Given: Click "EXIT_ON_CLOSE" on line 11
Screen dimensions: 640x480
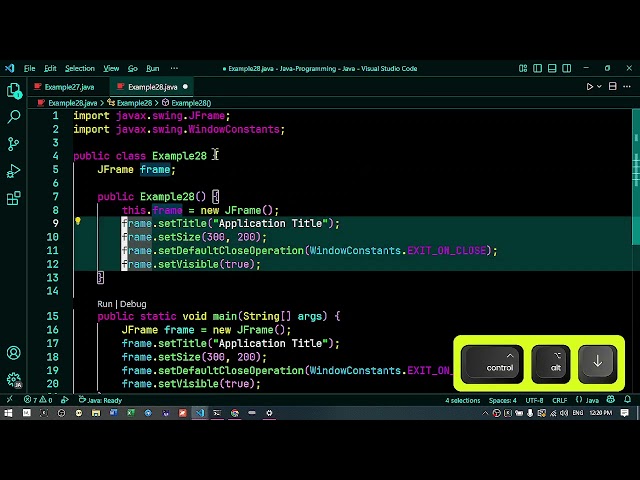Looking at the screenshot, I should click(x=447, y=251).
